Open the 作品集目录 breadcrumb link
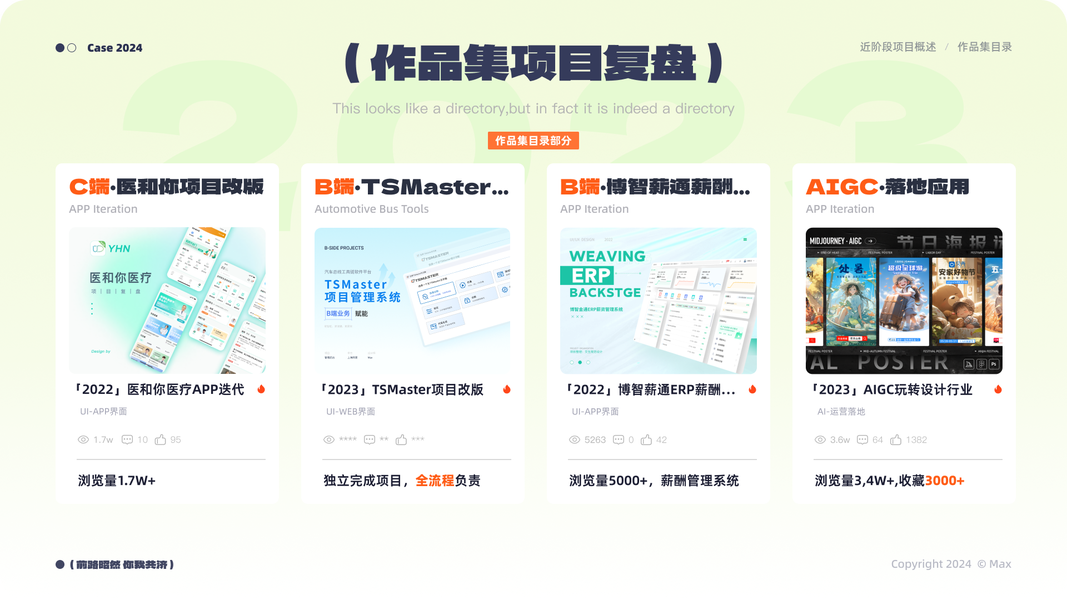The height and width of the screenshot is (600, 1067). (985, 47)
